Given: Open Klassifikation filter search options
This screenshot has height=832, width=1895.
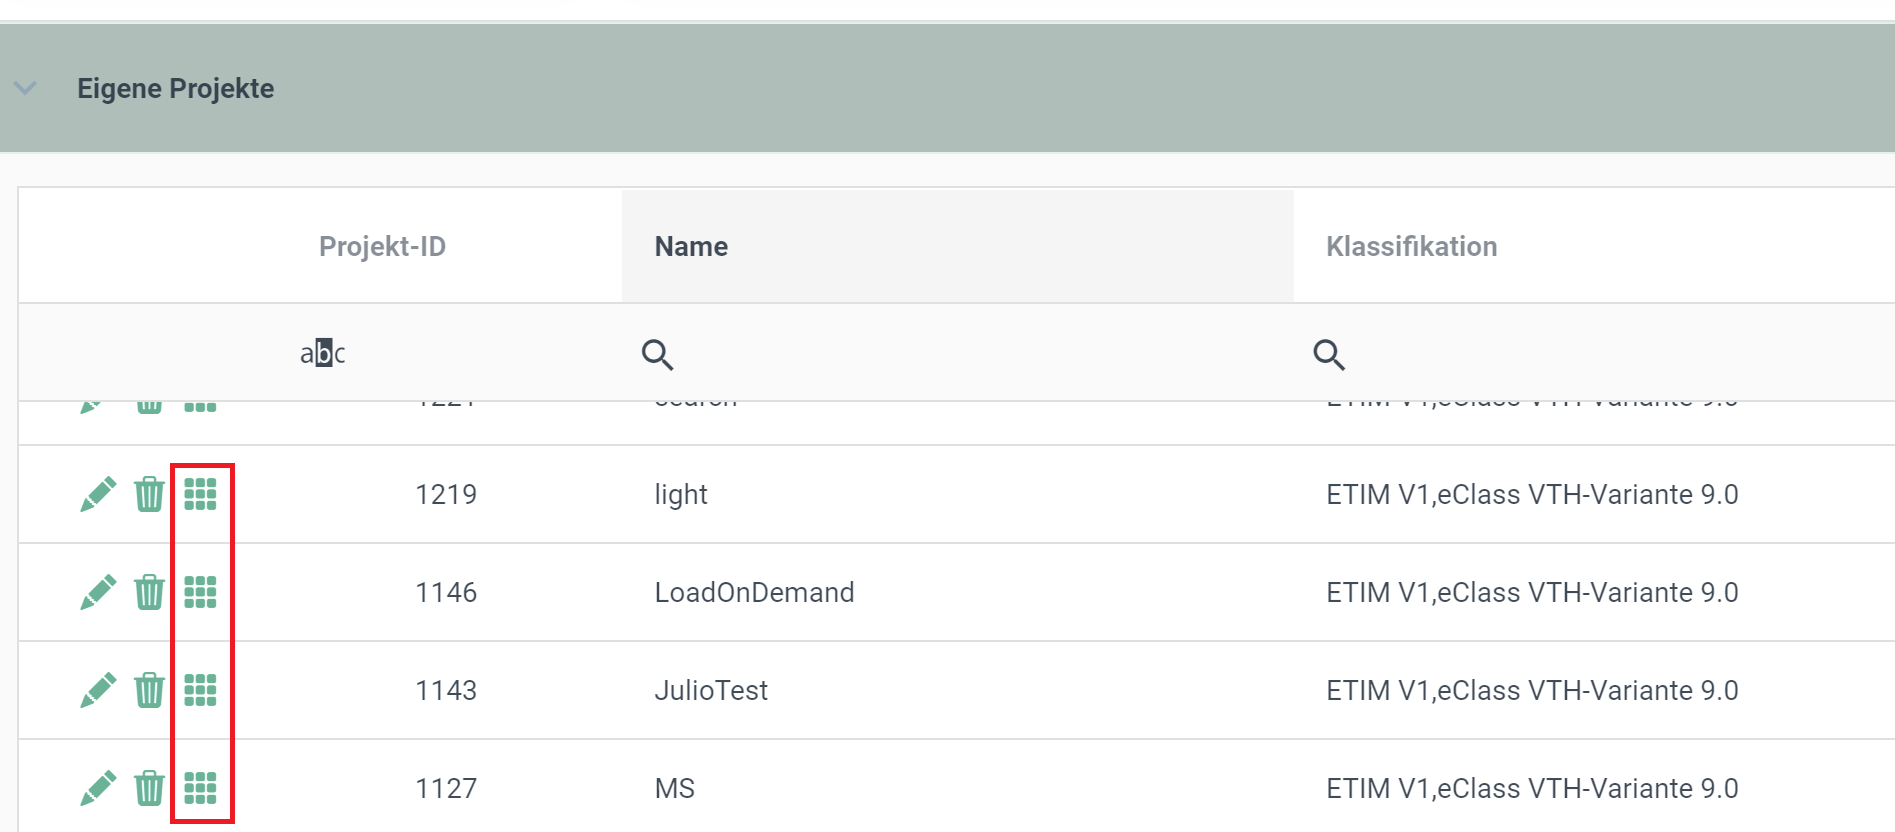Looking at the screenshot, I should (1329, 354).
